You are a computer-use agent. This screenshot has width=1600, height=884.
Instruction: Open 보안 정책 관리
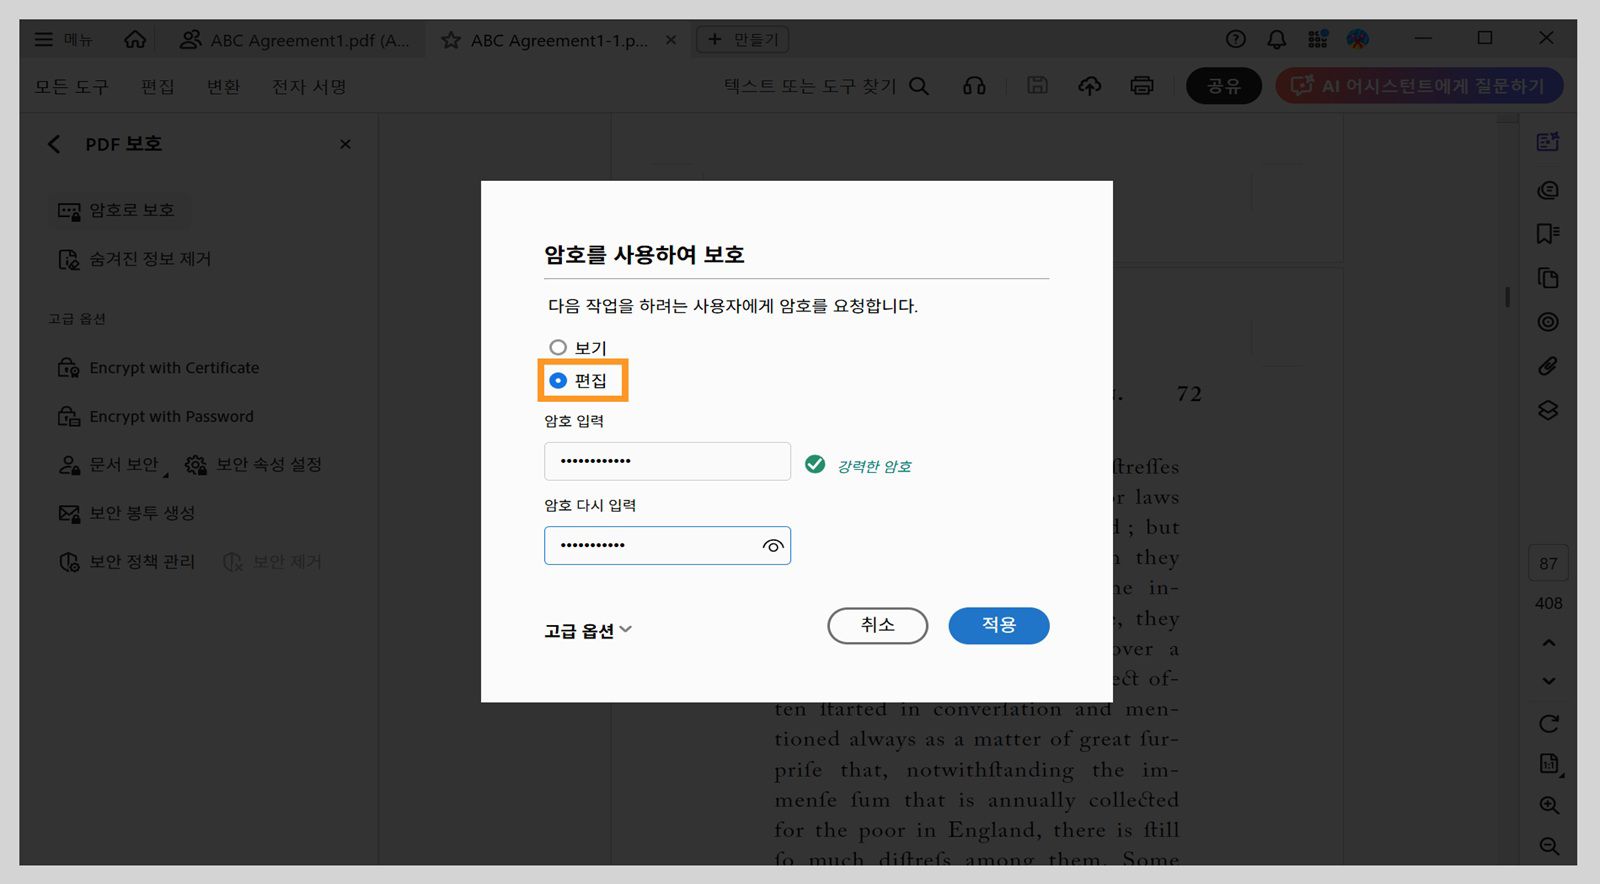click(x=126, y=562)
